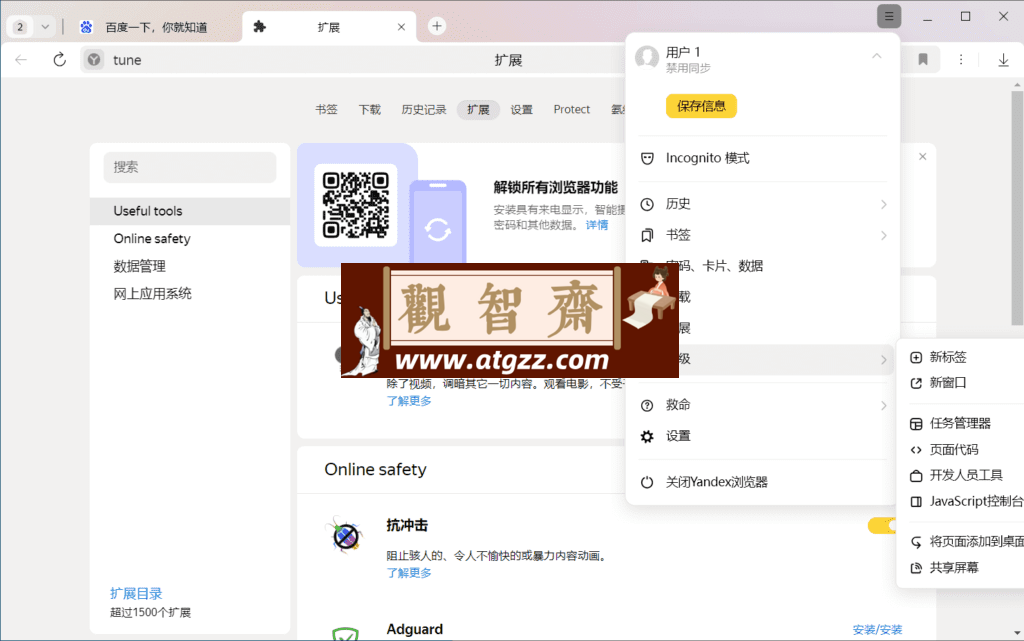Click the 新标签 plus icon

coord(916,357)
